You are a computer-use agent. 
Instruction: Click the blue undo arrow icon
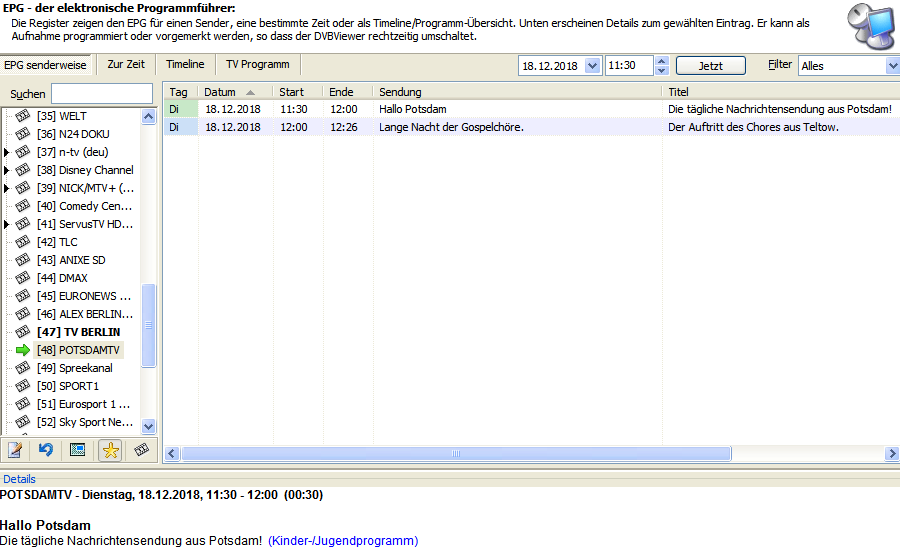[x=46, y=450]
